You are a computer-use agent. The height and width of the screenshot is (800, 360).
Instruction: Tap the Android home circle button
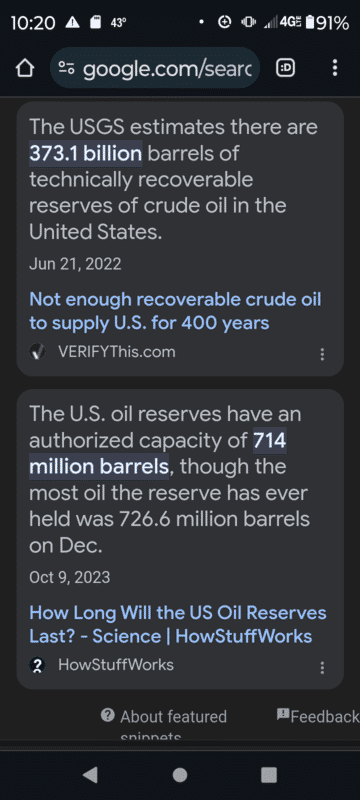point(179,775)
